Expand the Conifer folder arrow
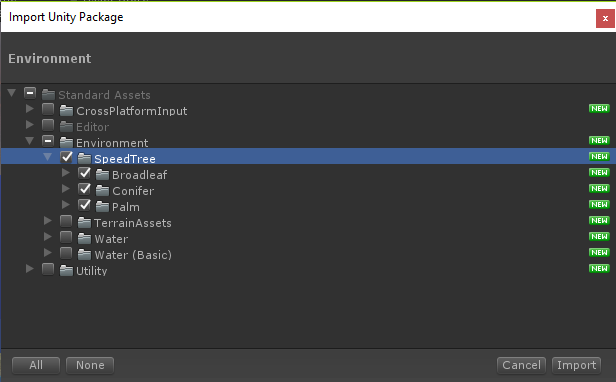This screenshot has height=382, width=616. pyautogui.click(x=66, y=189)
